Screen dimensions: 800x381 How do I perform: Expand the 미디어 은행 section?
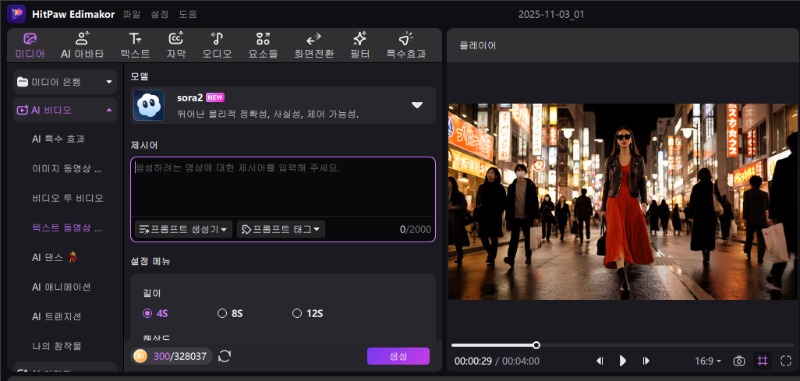click(65, 82)
